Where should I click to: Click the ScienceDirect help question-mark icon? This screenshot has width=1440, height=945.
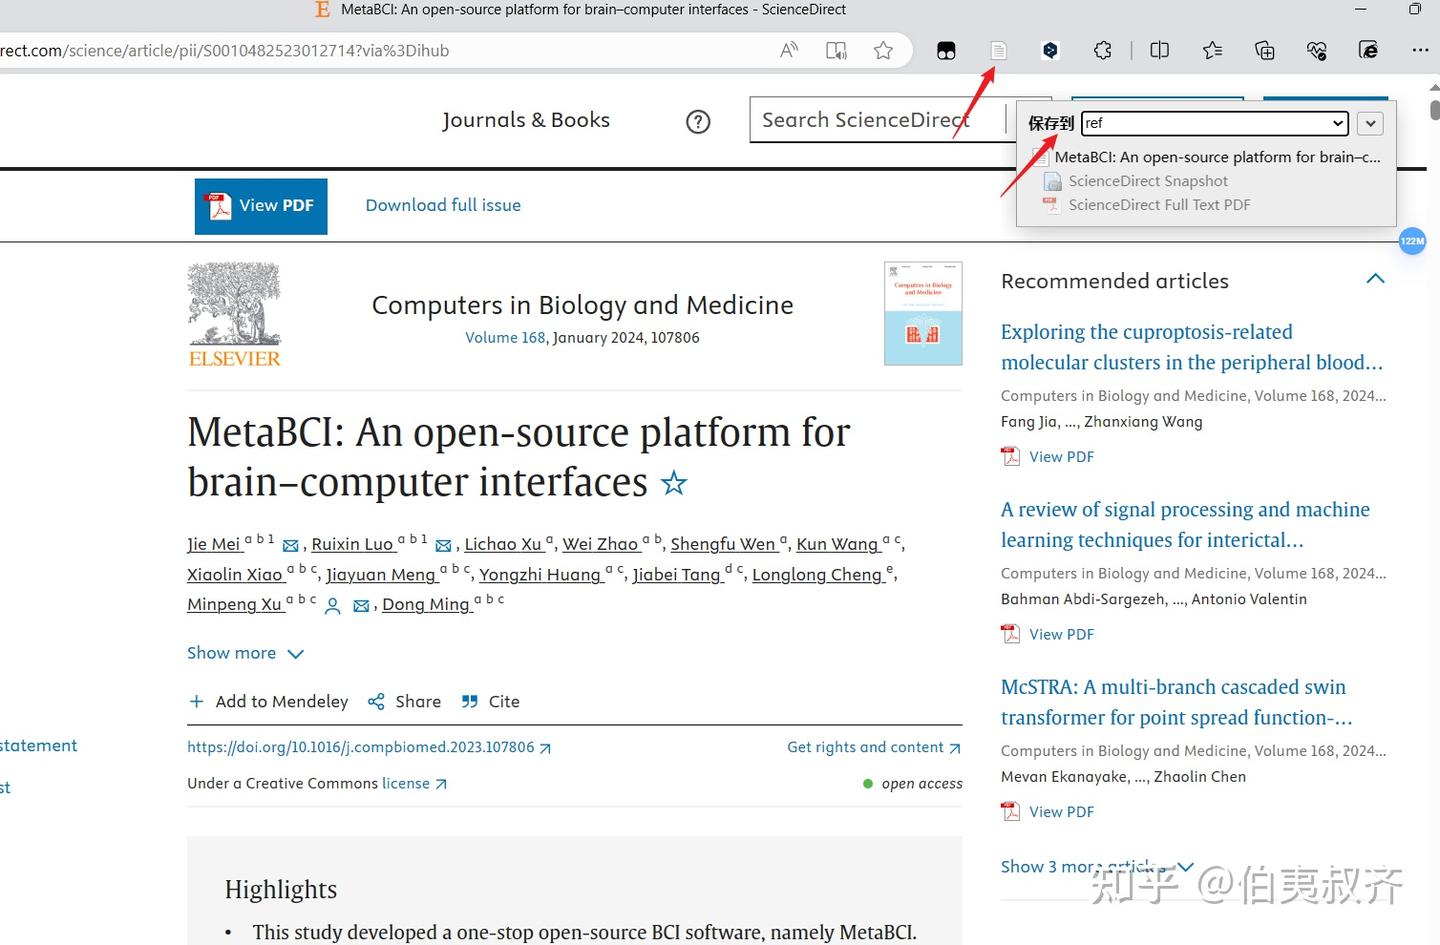click(698, 122)
